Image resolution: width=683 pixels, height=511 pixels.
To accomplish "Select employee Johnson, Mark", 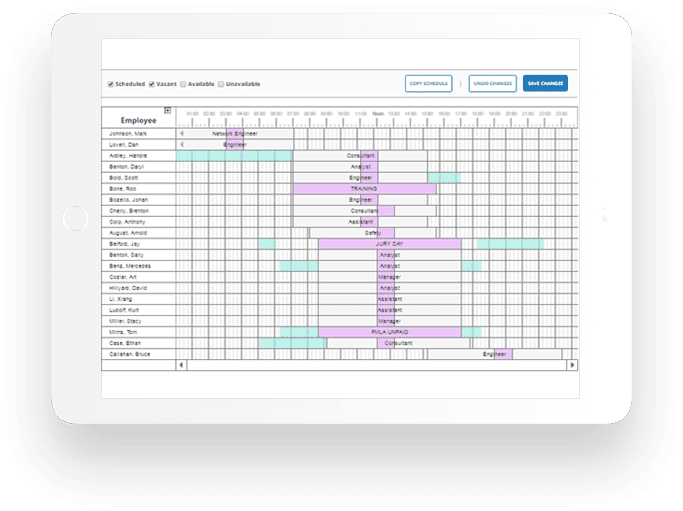I will [x=128, y=134].
